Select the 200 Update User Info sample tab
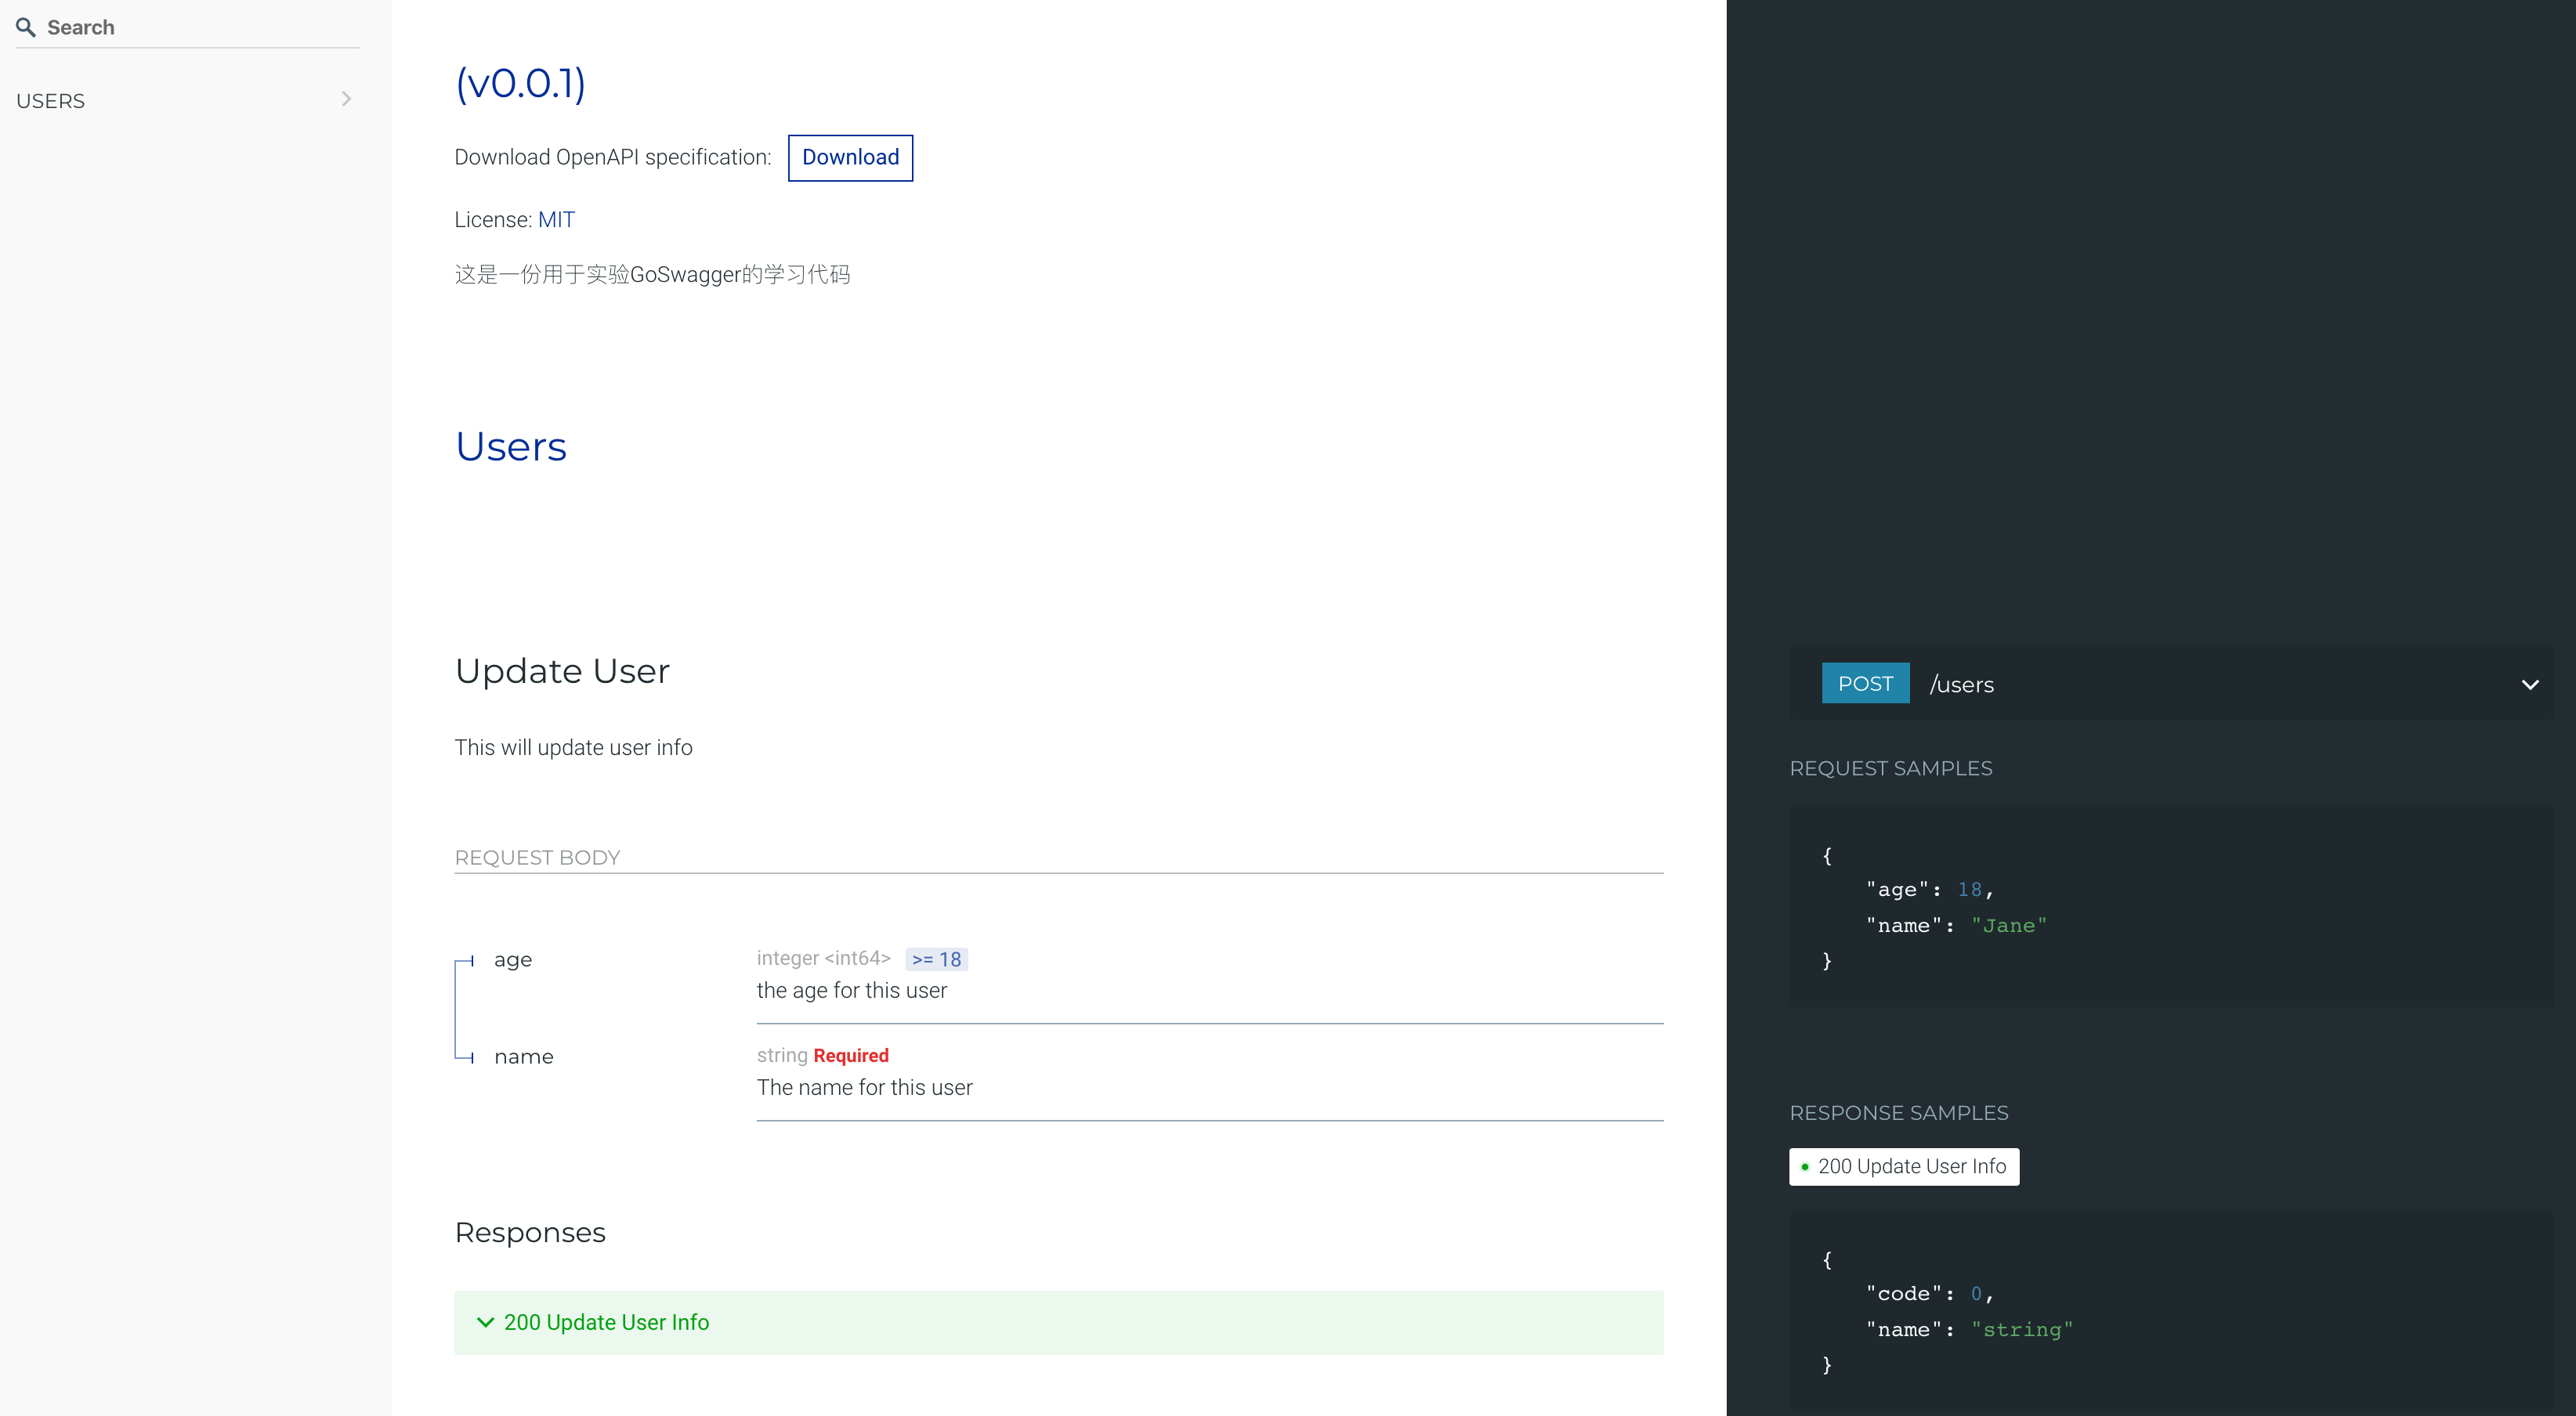This screenshot has height=1416, width=2576. click(x=1903, y=1166)
